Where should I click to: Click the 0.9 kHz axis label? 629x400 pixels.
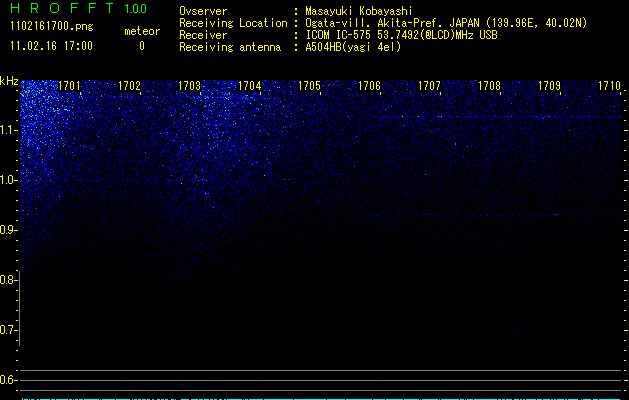[x=8, y=230]
